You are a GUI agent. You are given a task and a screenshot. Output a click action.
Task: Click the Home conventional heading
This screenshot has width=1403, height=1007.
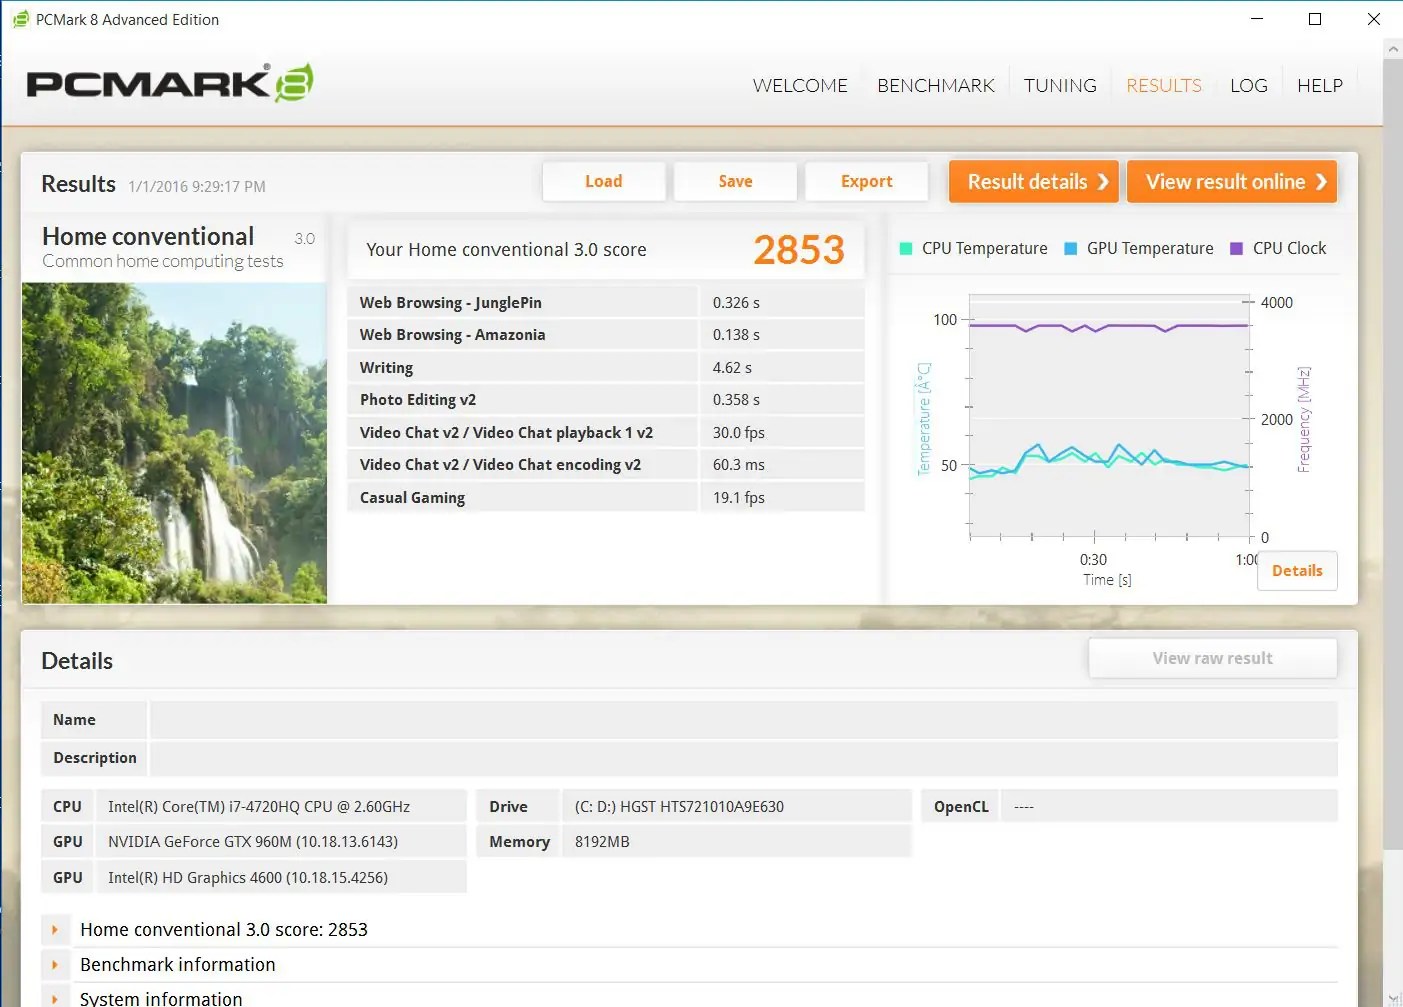(x=148, y=237)
